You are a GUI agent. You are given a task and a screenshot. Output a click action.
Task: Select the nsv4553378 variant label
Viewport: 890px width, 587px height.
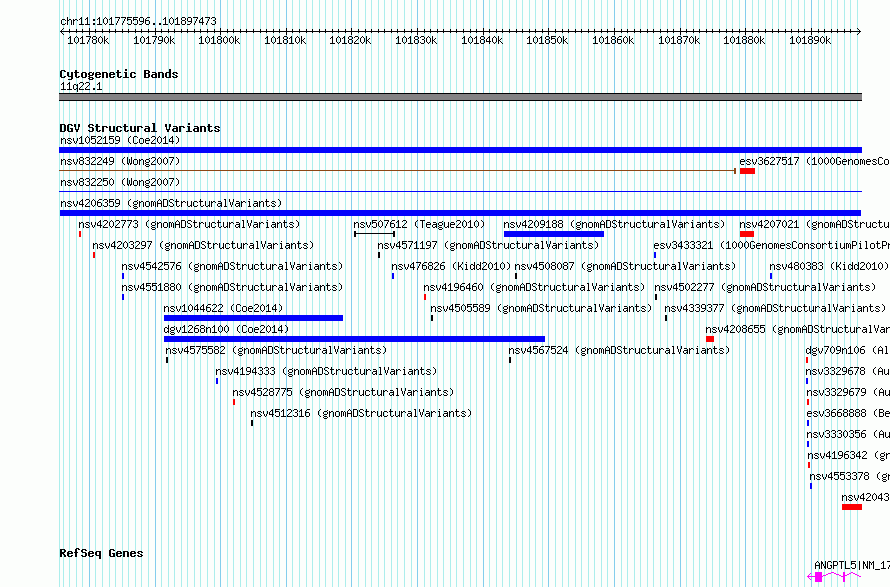pyautogui.click(x=850, y=476)
